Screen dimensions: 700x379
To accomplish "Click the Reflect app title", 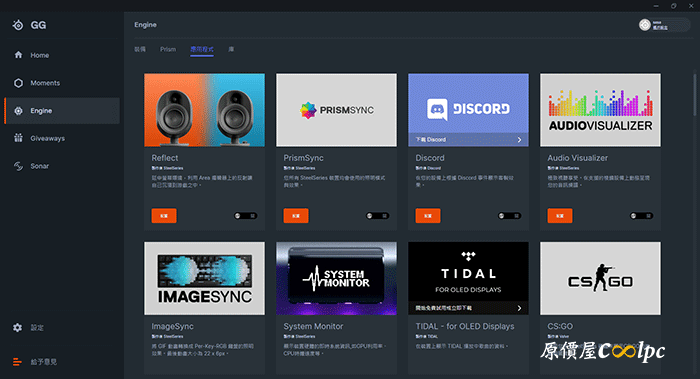I will point(165,158).
